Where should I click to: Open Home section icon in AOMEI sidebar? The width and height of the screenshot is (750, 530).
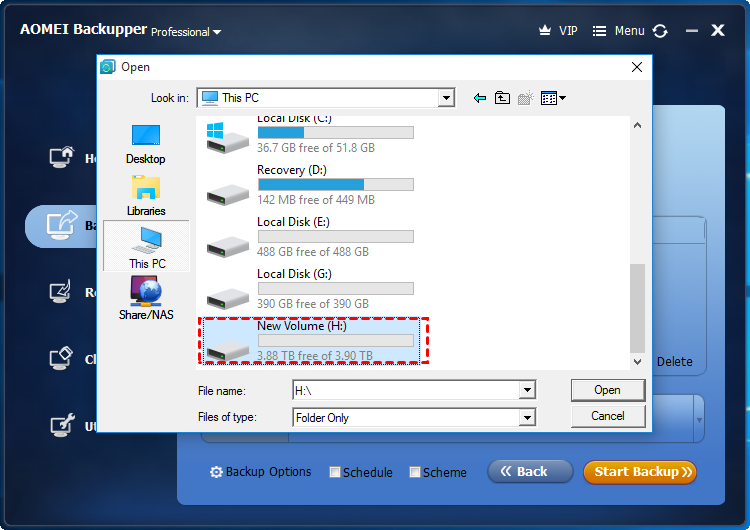point(62,157)
